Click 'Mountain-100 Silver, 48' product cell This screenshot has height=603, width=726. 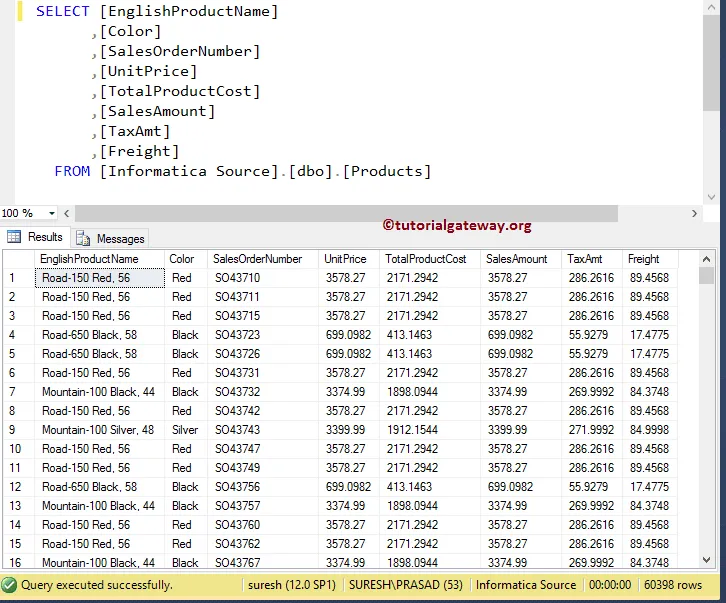click(x=99, y=430)
